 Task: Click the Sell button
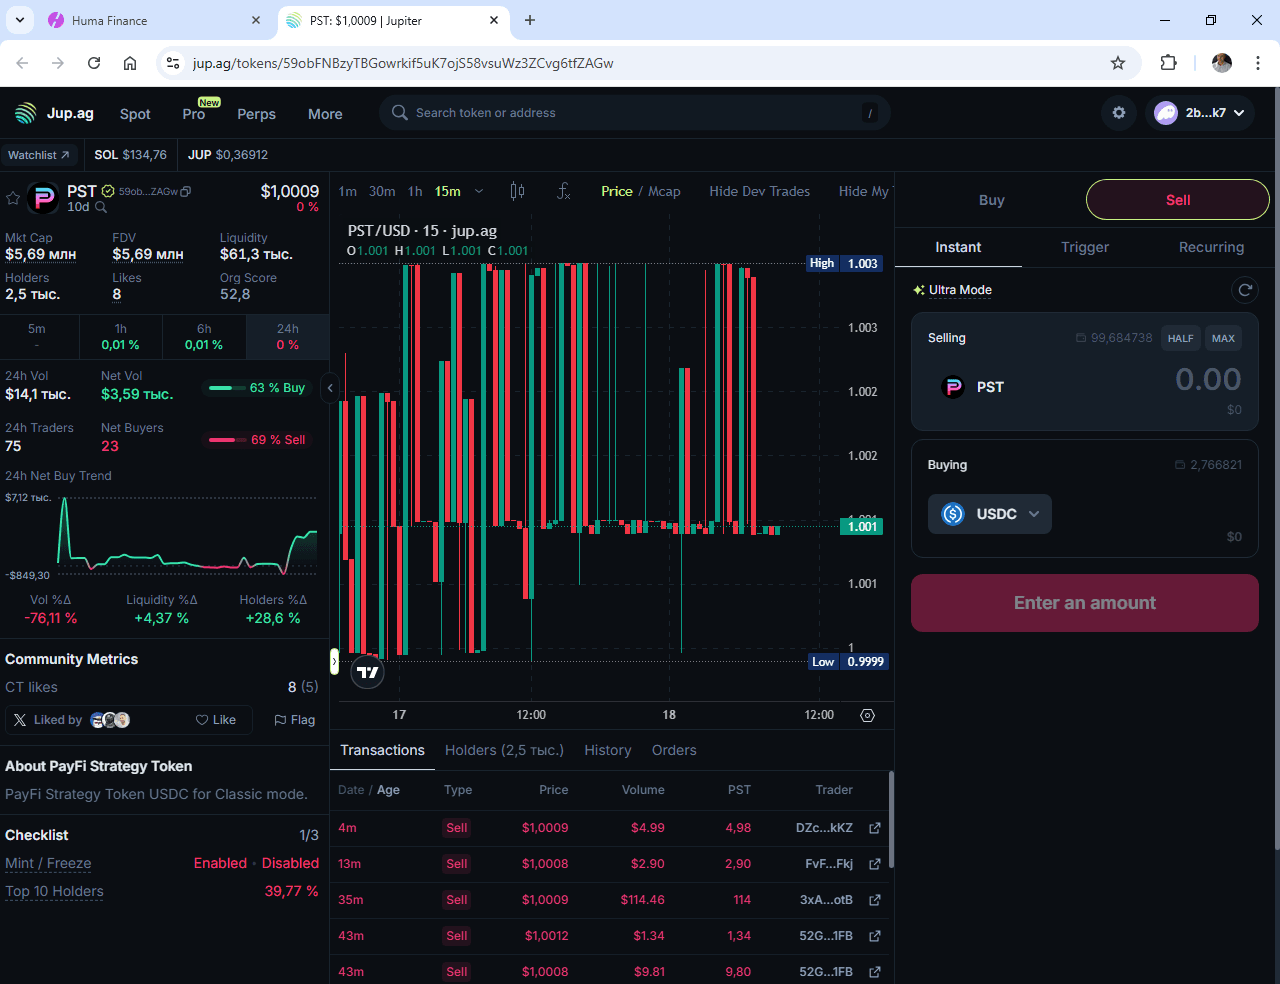pos(1178,200)
